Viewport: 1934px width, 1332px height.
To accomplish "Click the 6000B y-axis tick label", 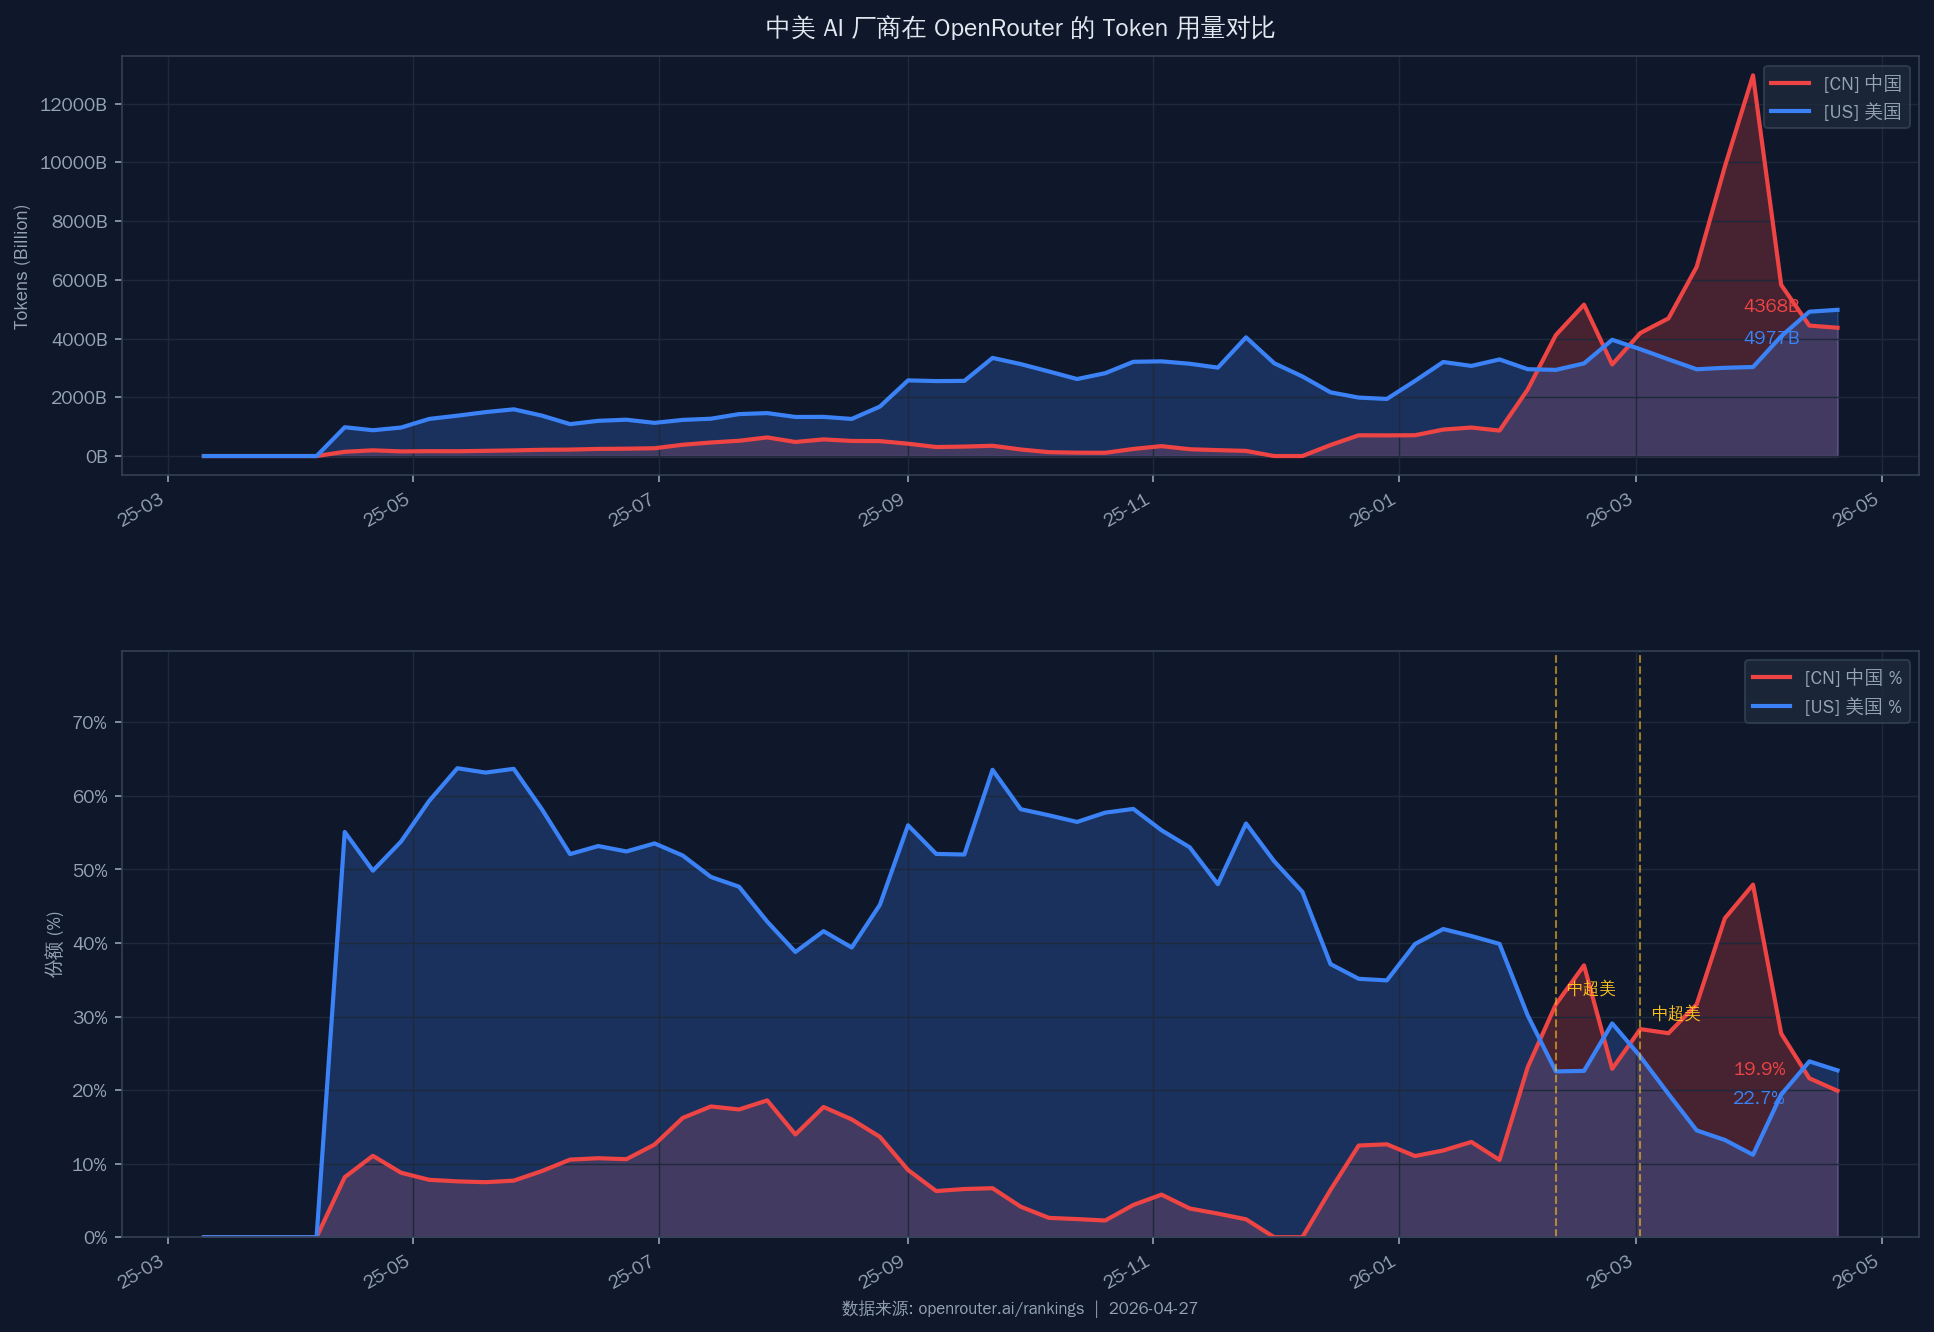I will [78, 281].
